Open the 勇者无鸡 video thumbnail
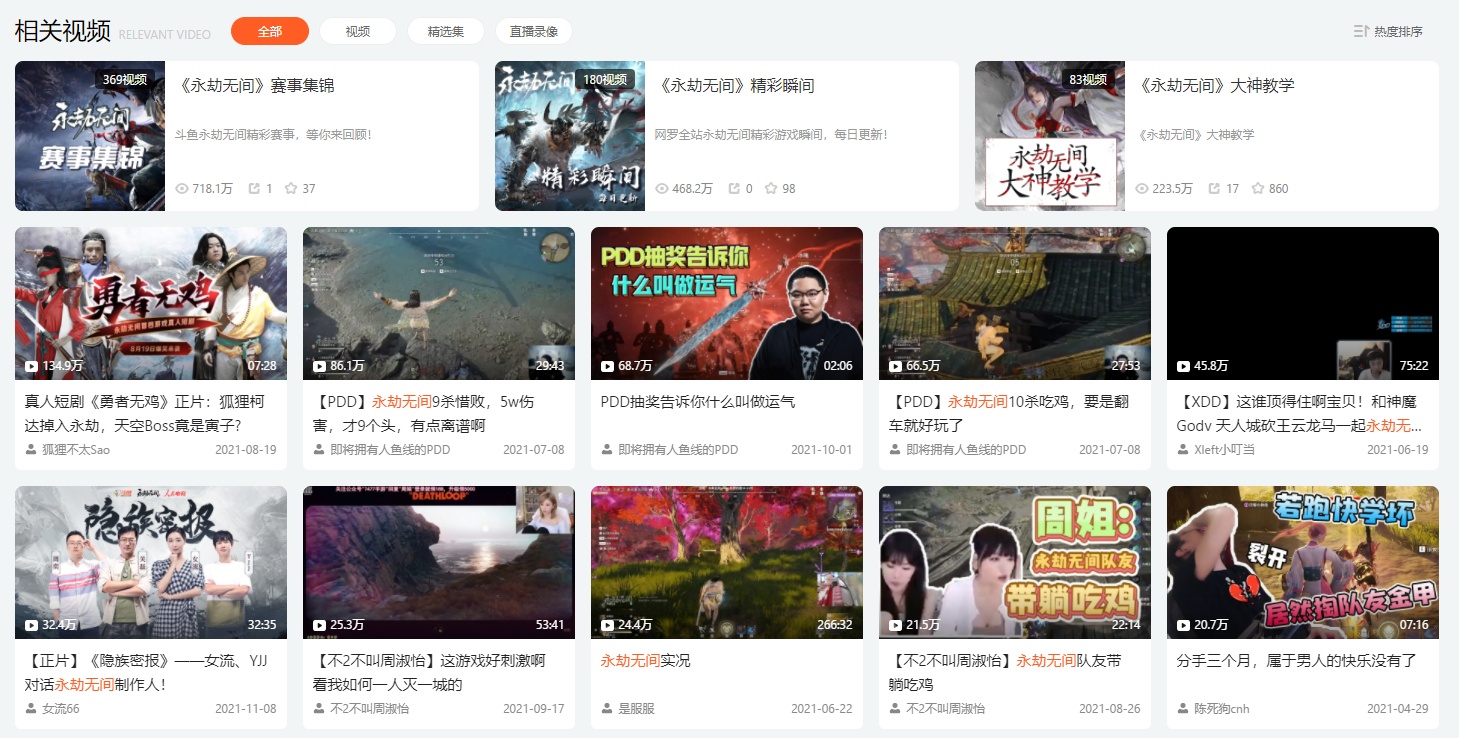The width and height of the screenshot is (1459, 738). tap(151, 303)
